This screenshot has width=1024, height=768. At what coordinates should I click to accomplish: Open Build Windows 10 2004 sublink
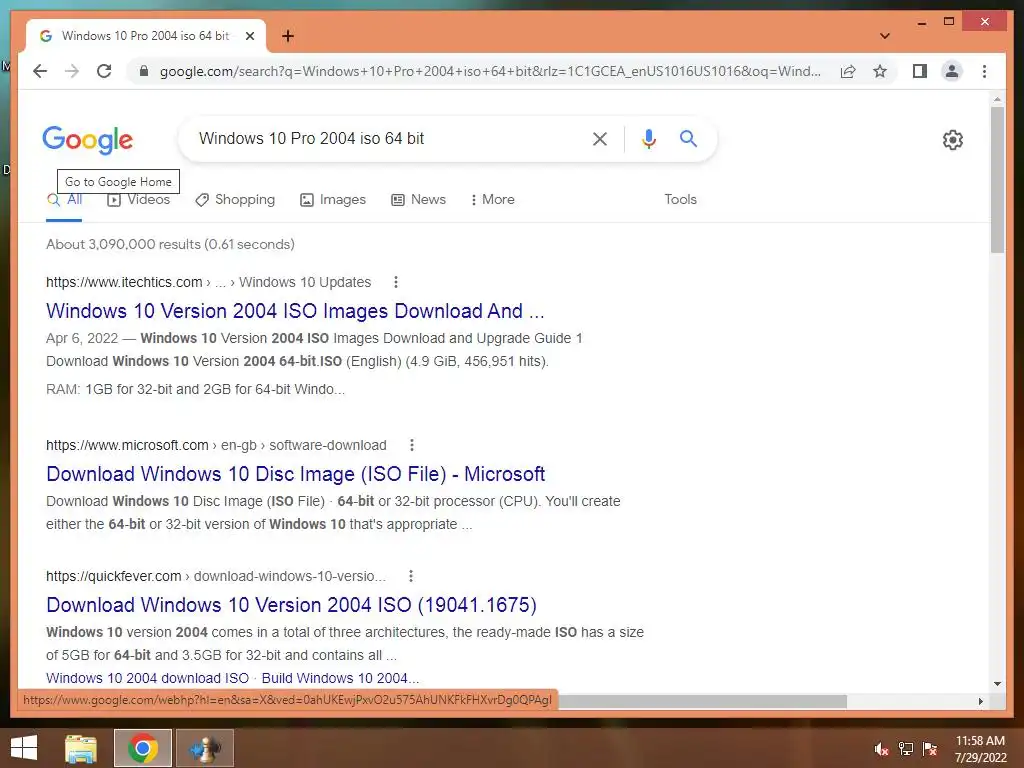(x=340, y=678)
